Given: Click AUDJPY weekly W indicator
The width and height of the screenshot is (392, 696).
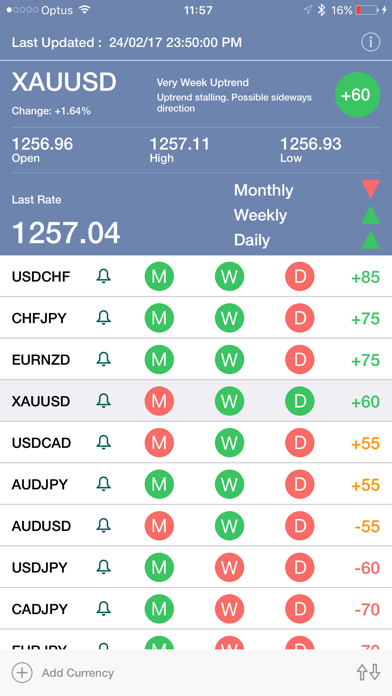Looking at the screenshot, I should [x=230, y=484].
